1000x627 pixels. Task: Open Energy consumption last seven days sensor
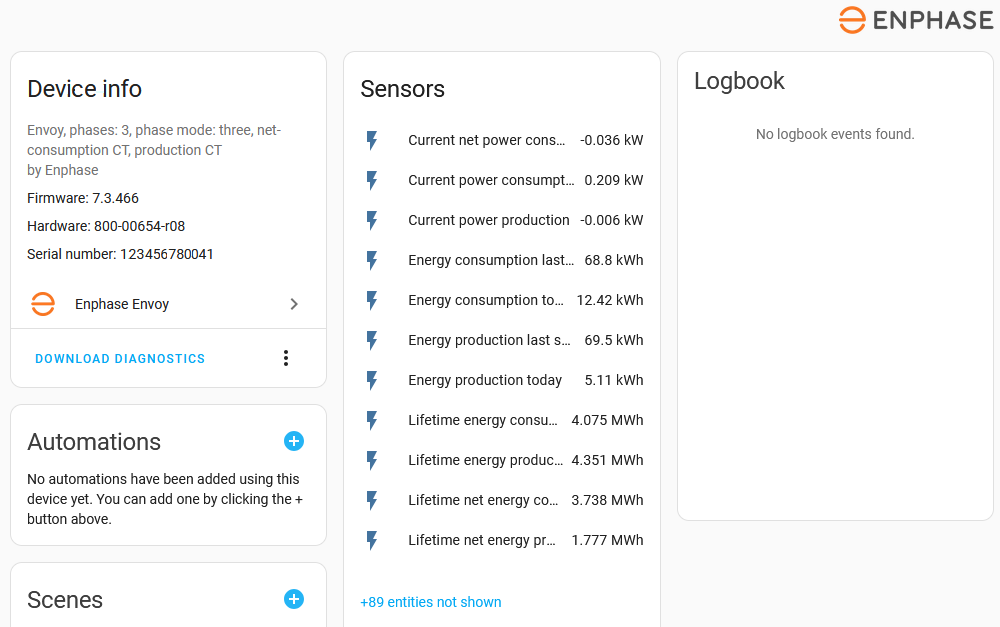490,260
